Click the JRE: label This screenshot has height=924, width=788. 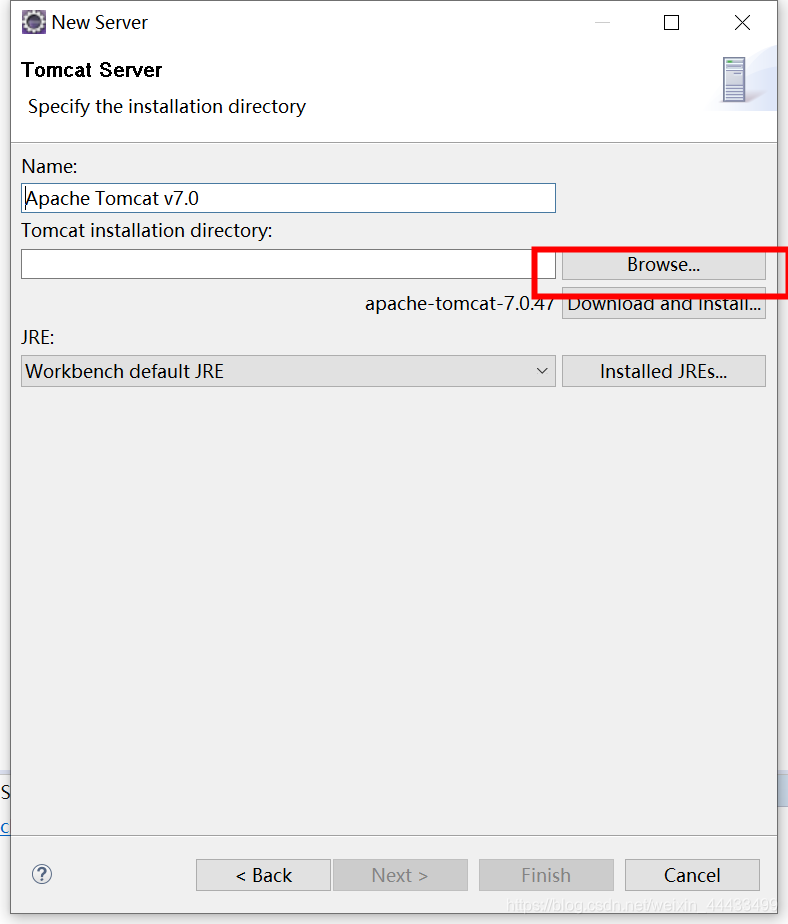pyautogui.click(x=38, y=338)
